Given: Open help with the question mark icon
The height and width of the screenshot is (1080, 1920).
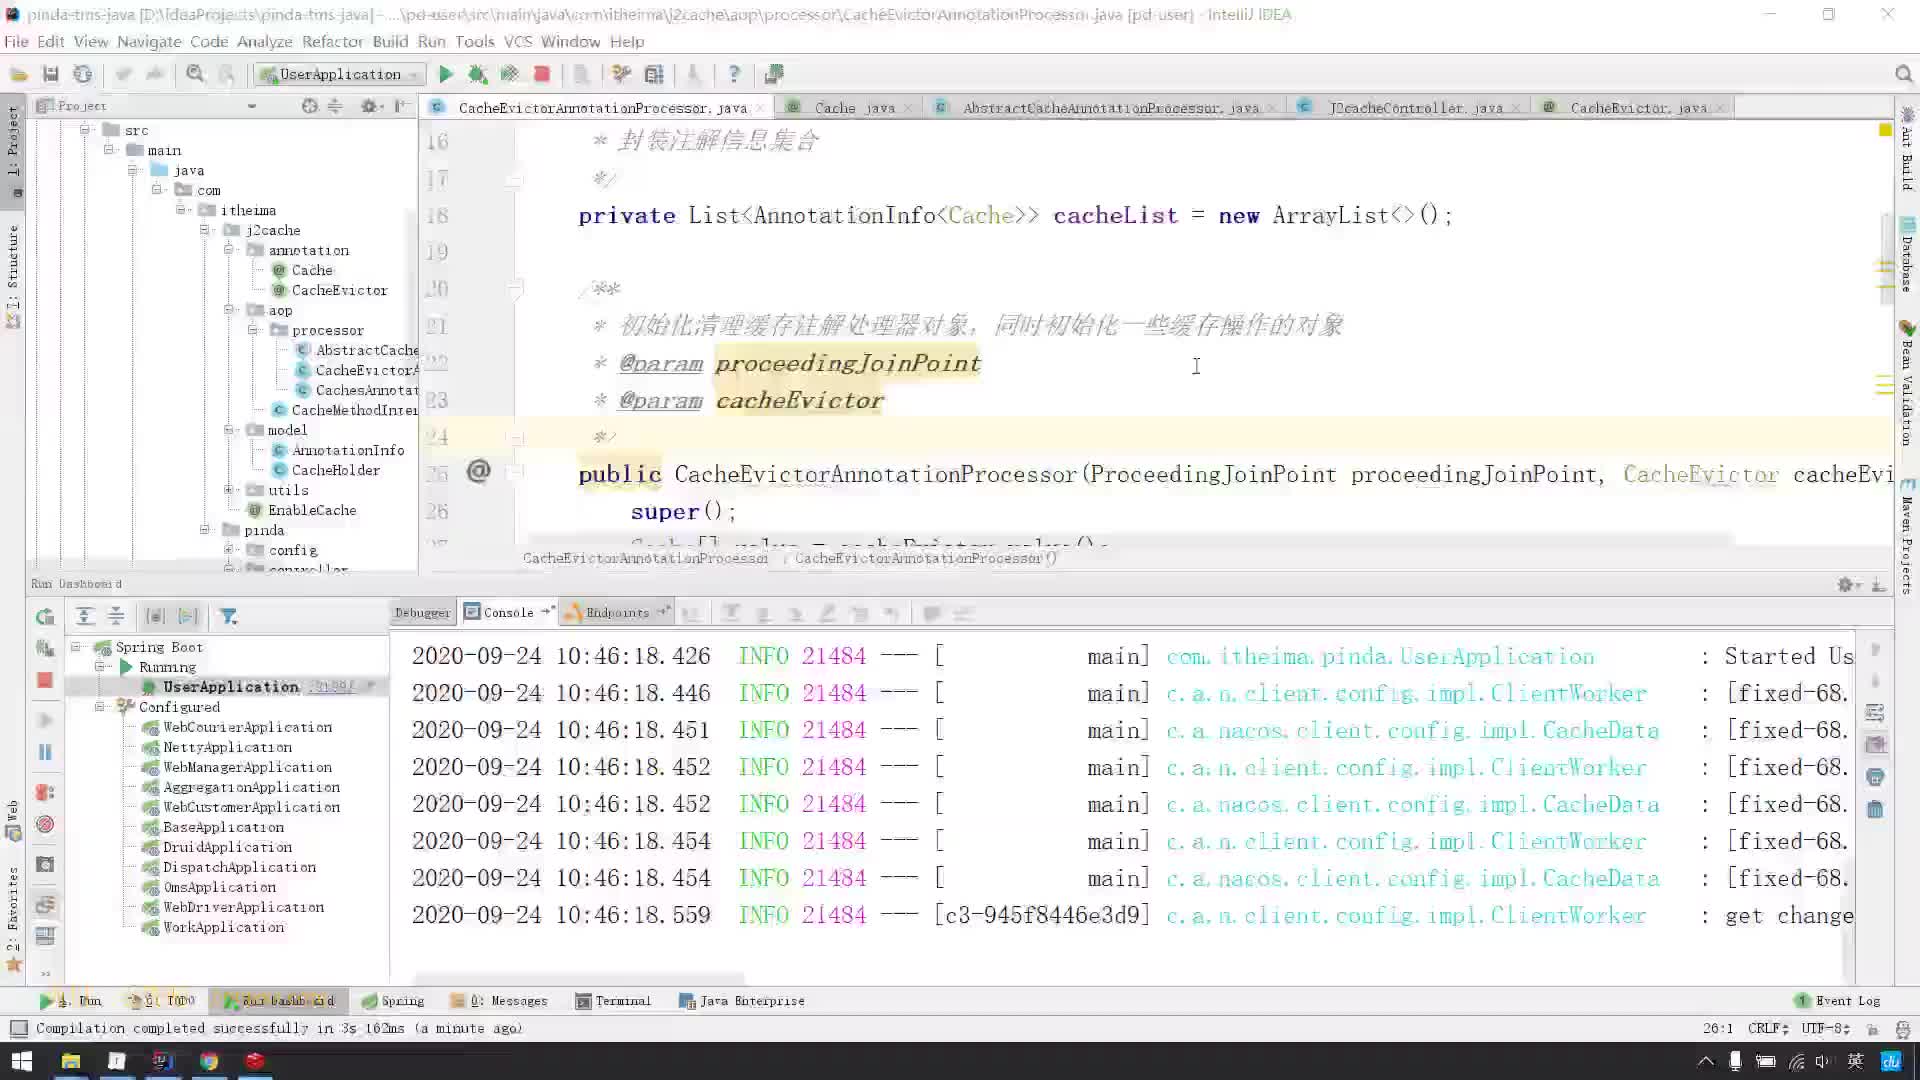Looking at the screenshot, I should pyautogui.click(x=734, y=74).
